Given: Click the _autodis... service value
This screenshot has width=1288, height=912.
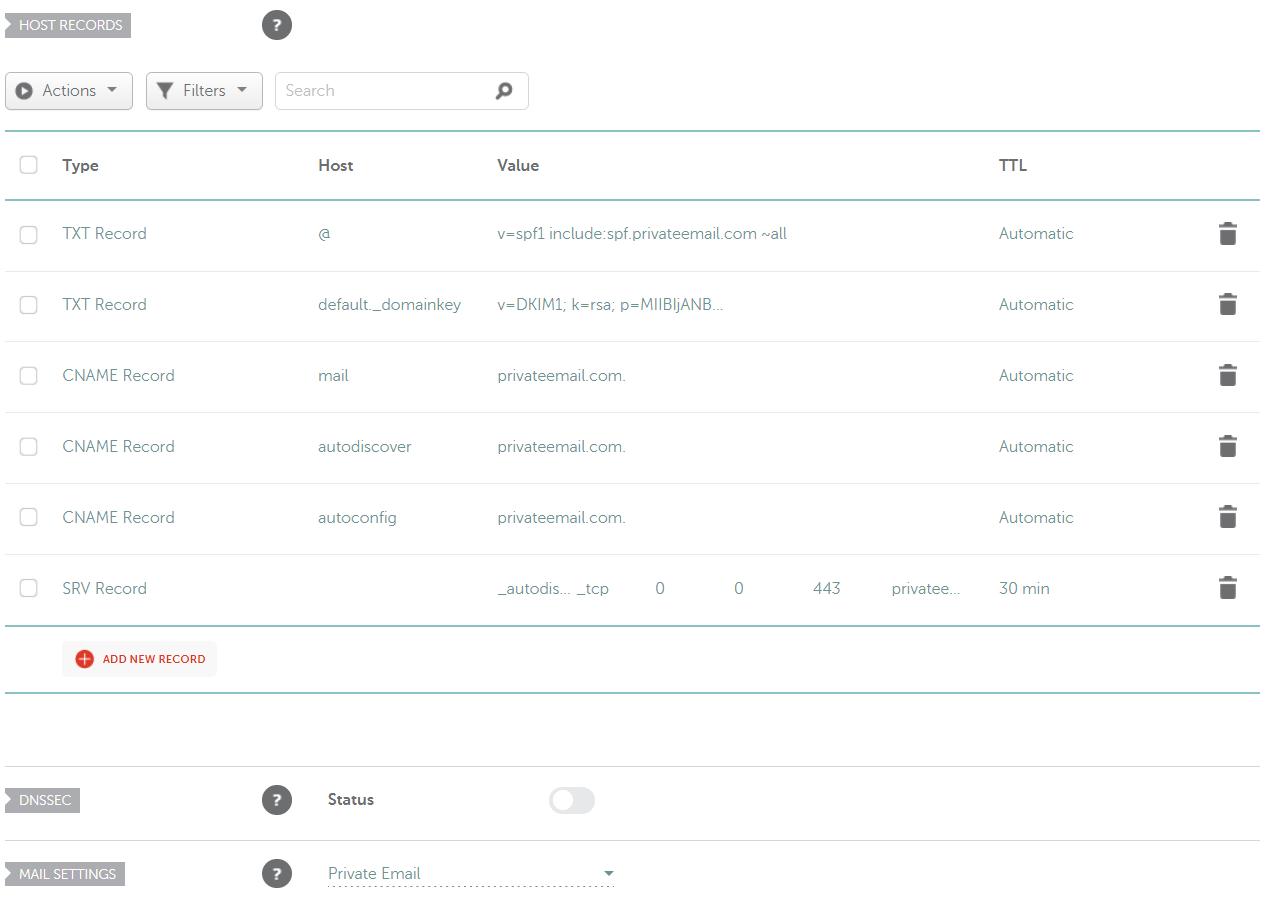Looking at the screenshot, I should coord(534,589).
